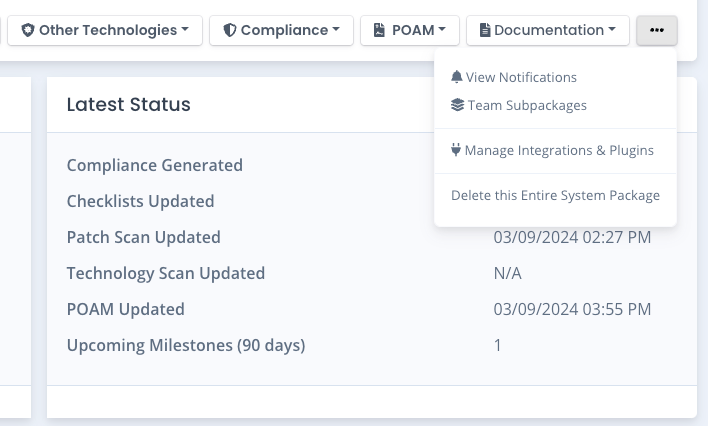This screenshot has width=708, height=426.
Task: Click the shield icon on Other Technologies
Action: [28, 30]
